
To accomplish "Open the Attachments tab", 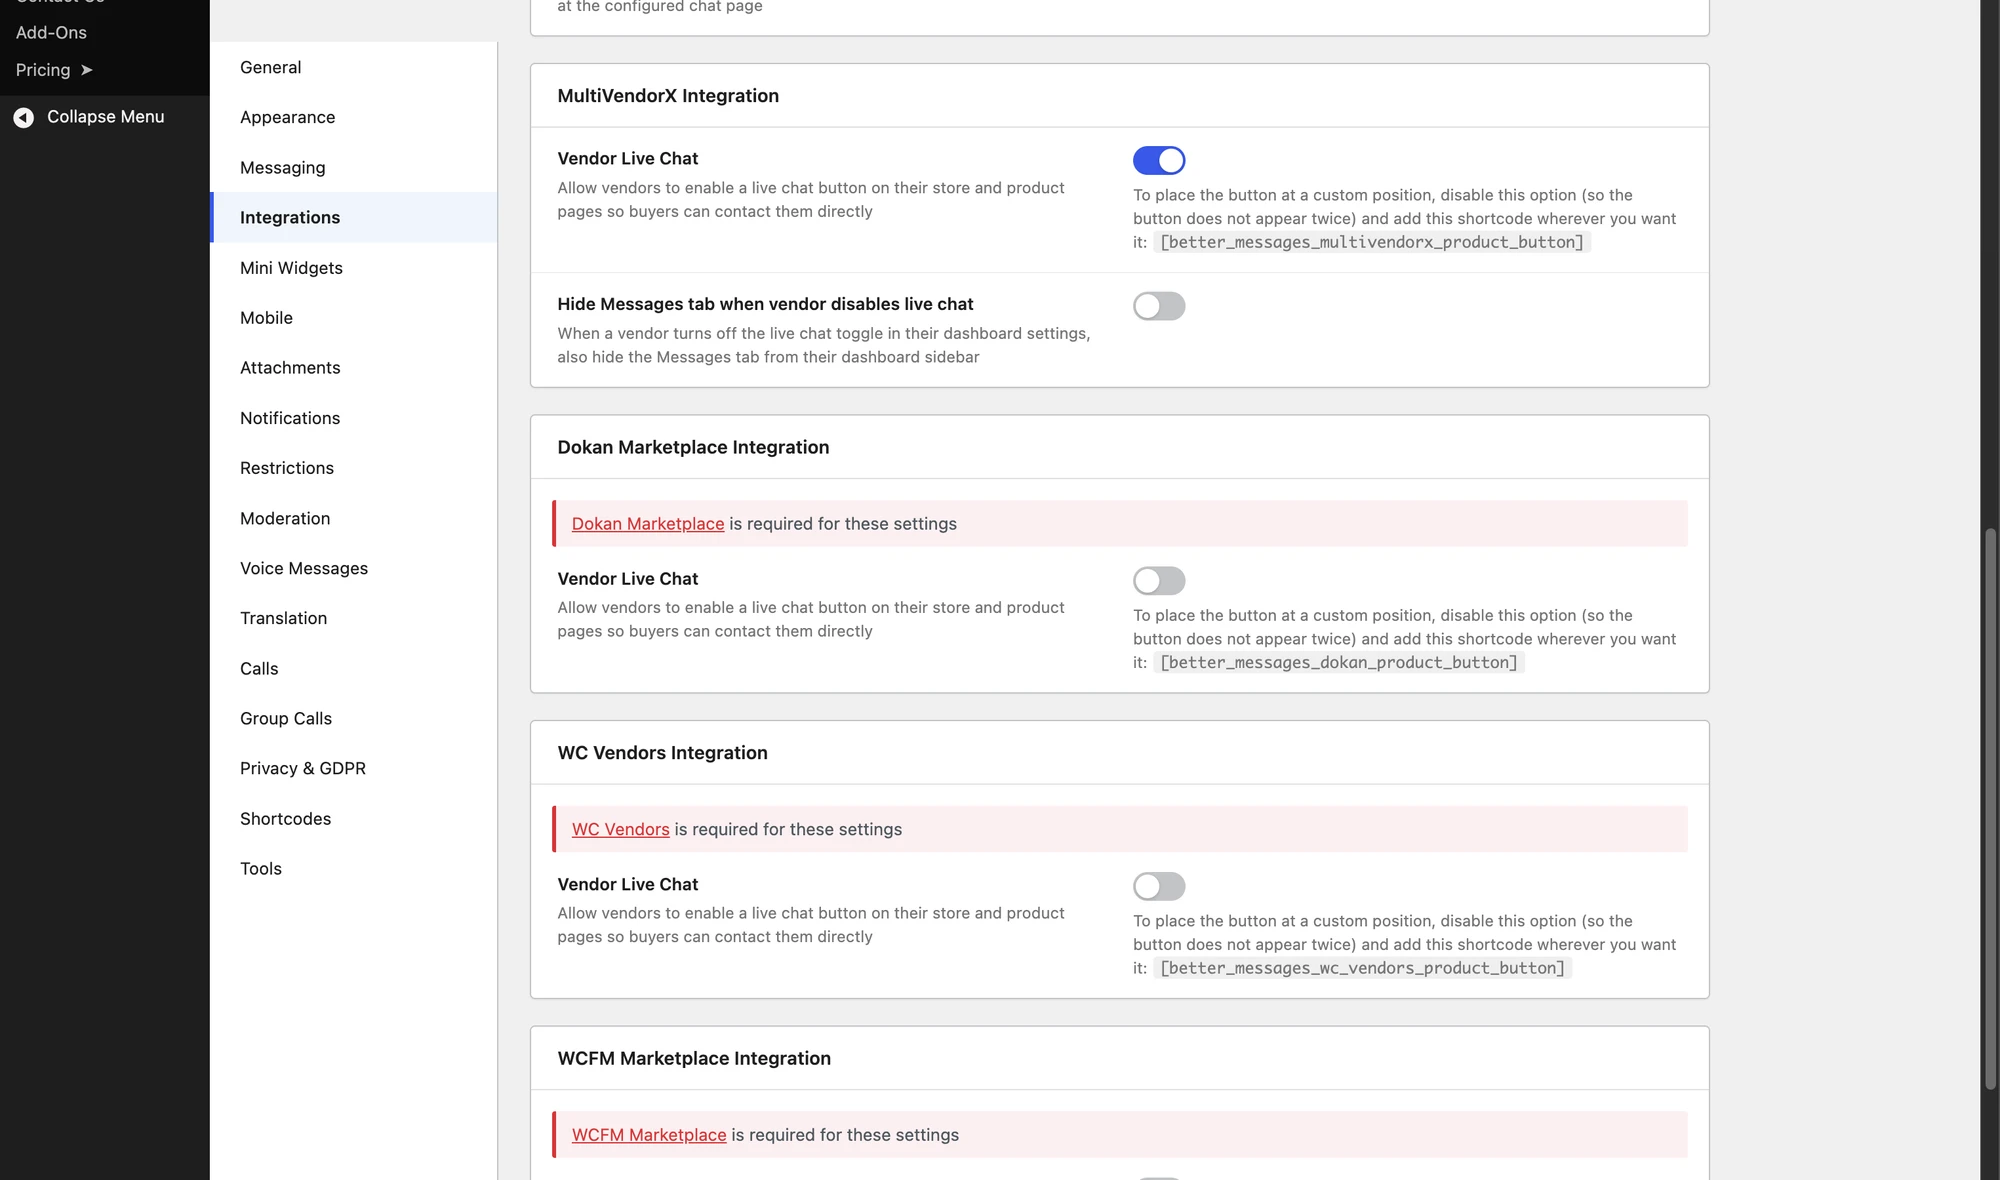I will 353,367.
